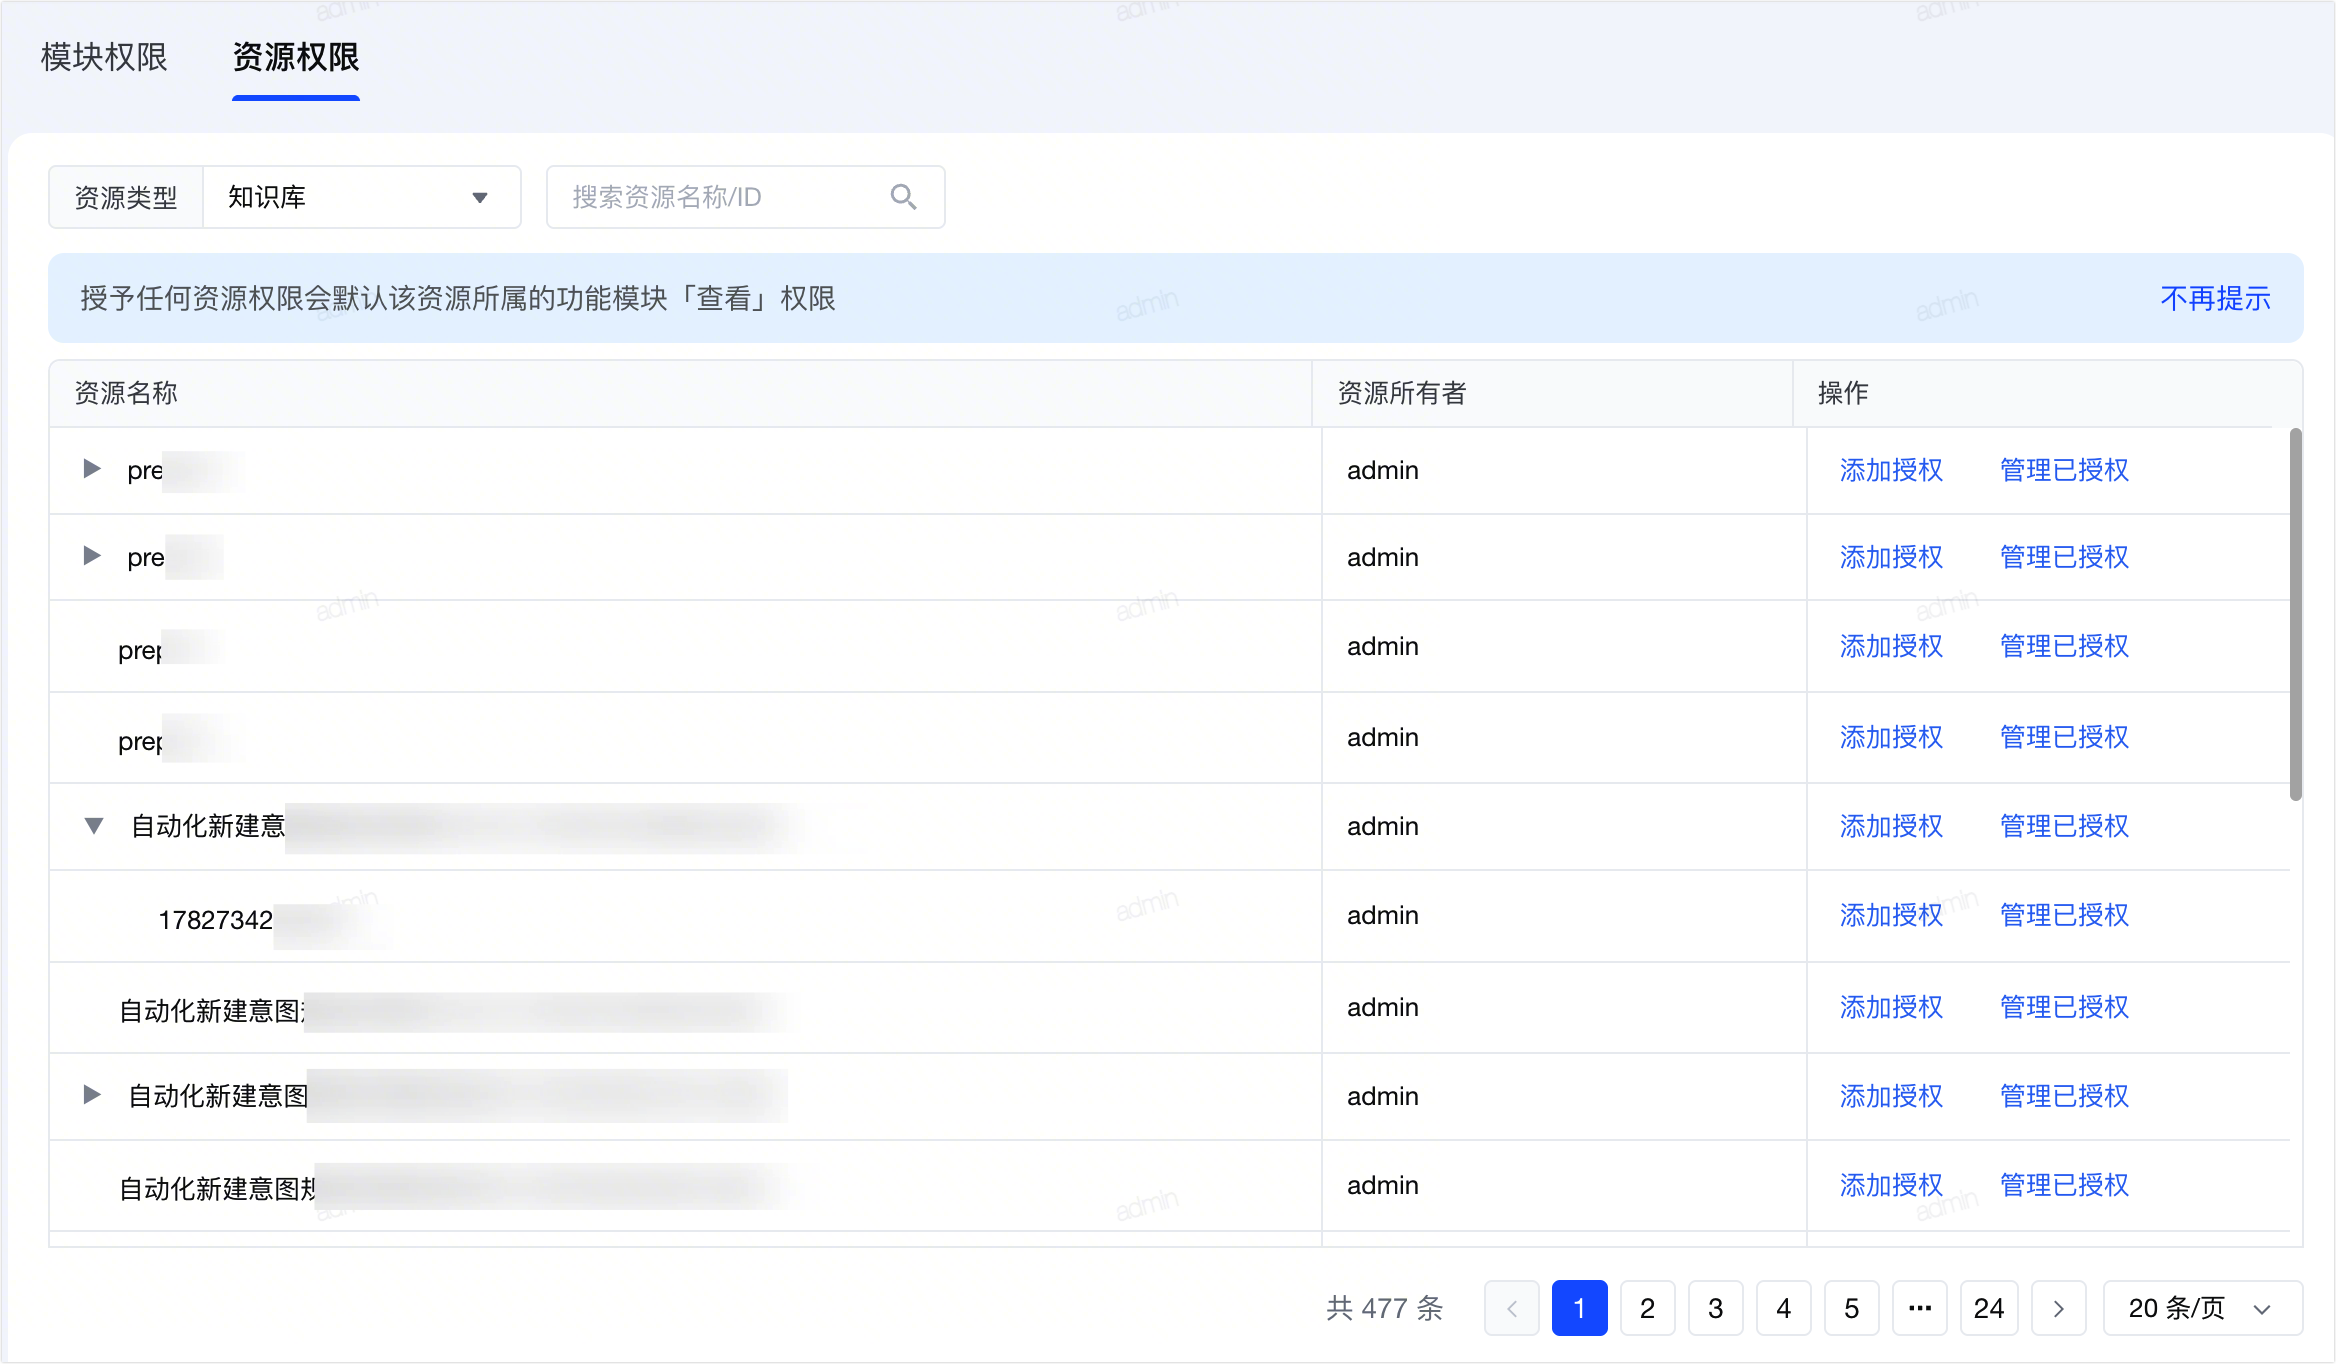Select the 17827342 child resource row
The height and width of the screenshot is (1364, 2336).
[x=1169, y=916]
